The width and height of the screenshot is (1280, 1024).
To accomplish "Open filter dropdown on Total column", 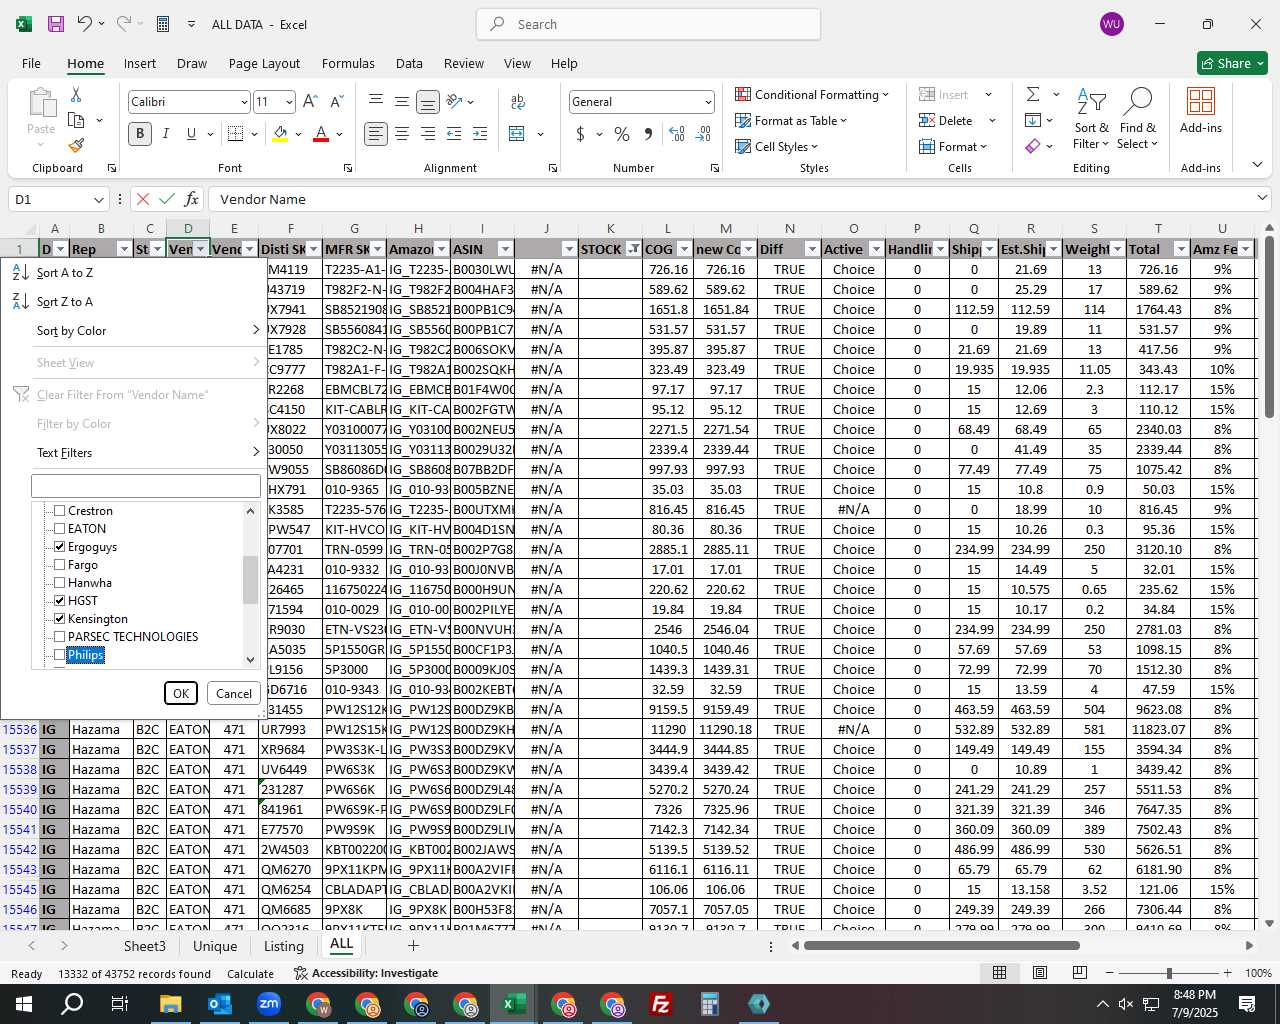I will [1181, 249].
